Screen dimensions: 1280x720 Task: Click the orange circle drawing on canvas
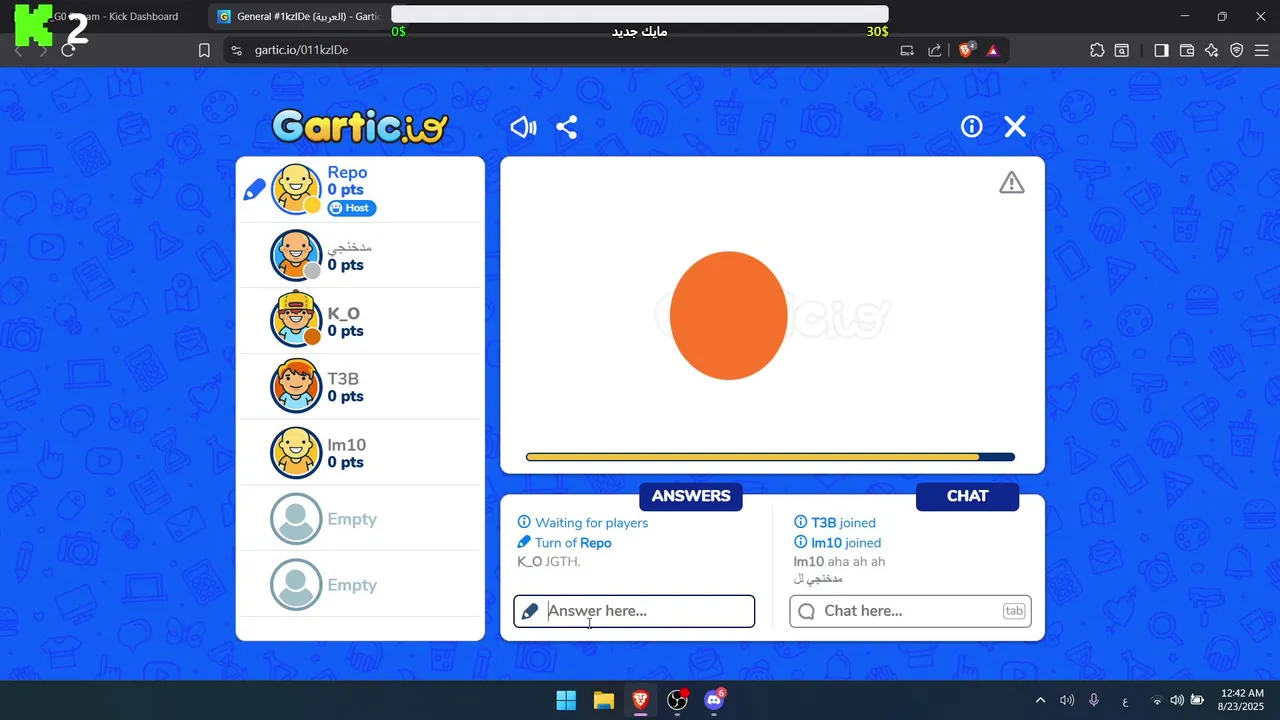[x=728, y=315]
